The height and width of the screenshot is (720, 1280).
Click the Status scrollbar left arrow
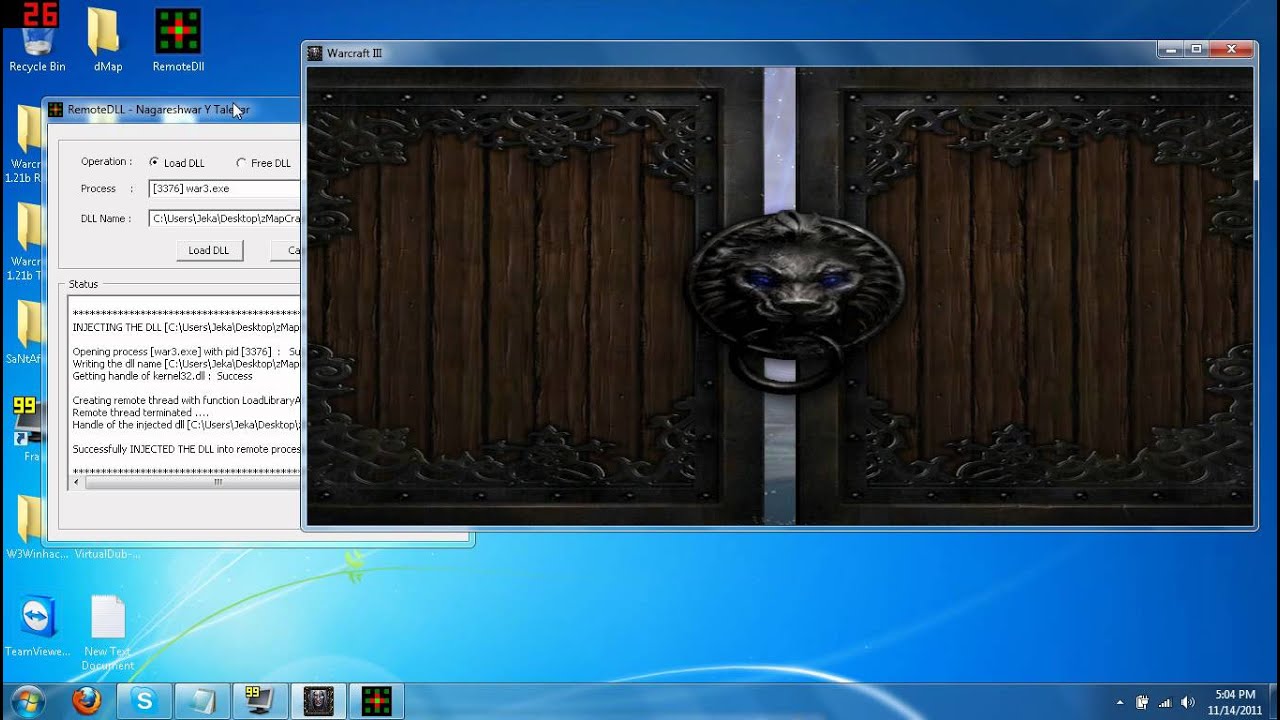(x=77, y=482)
